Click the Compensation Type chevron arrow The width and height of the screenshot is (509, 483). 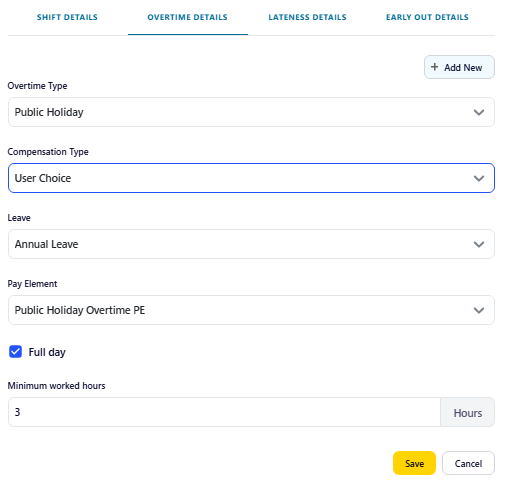point(479,178)
